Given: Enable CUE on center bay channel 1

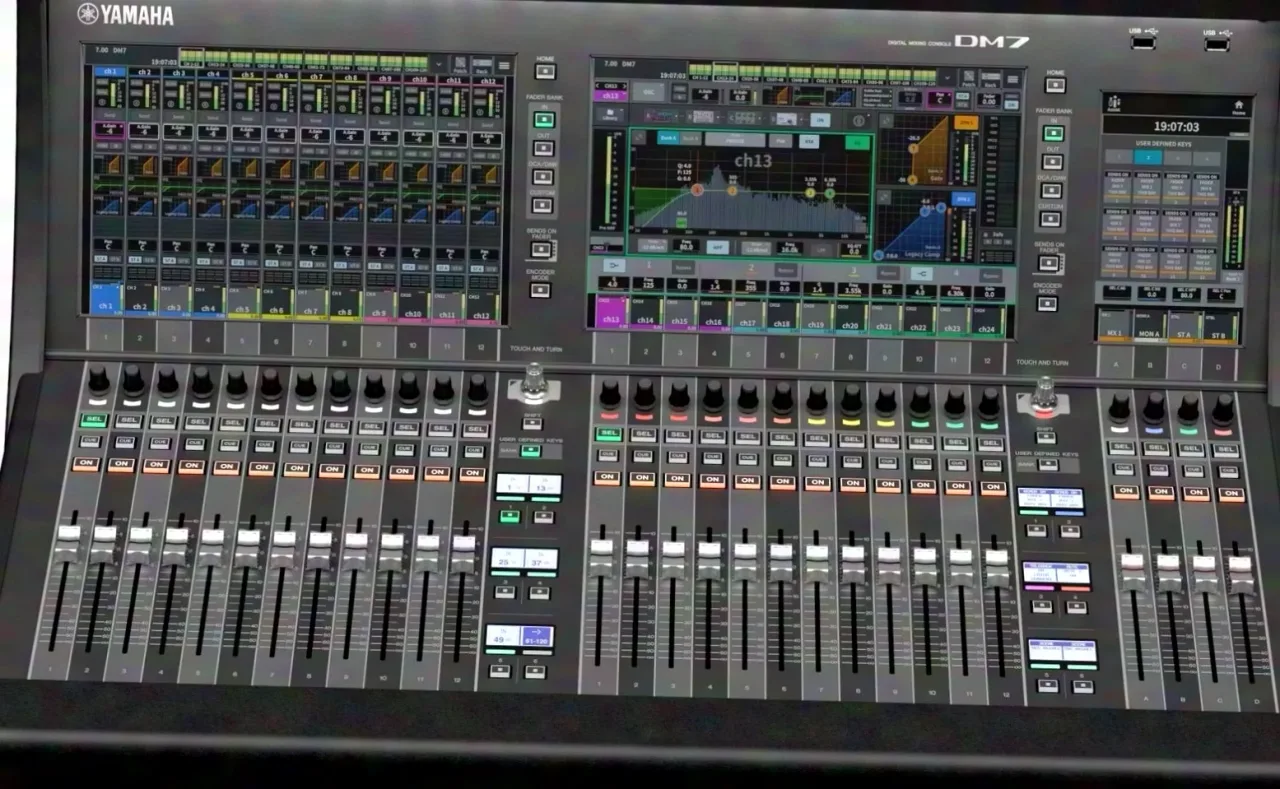Looking at the screenshot, I should click(607, 455).
